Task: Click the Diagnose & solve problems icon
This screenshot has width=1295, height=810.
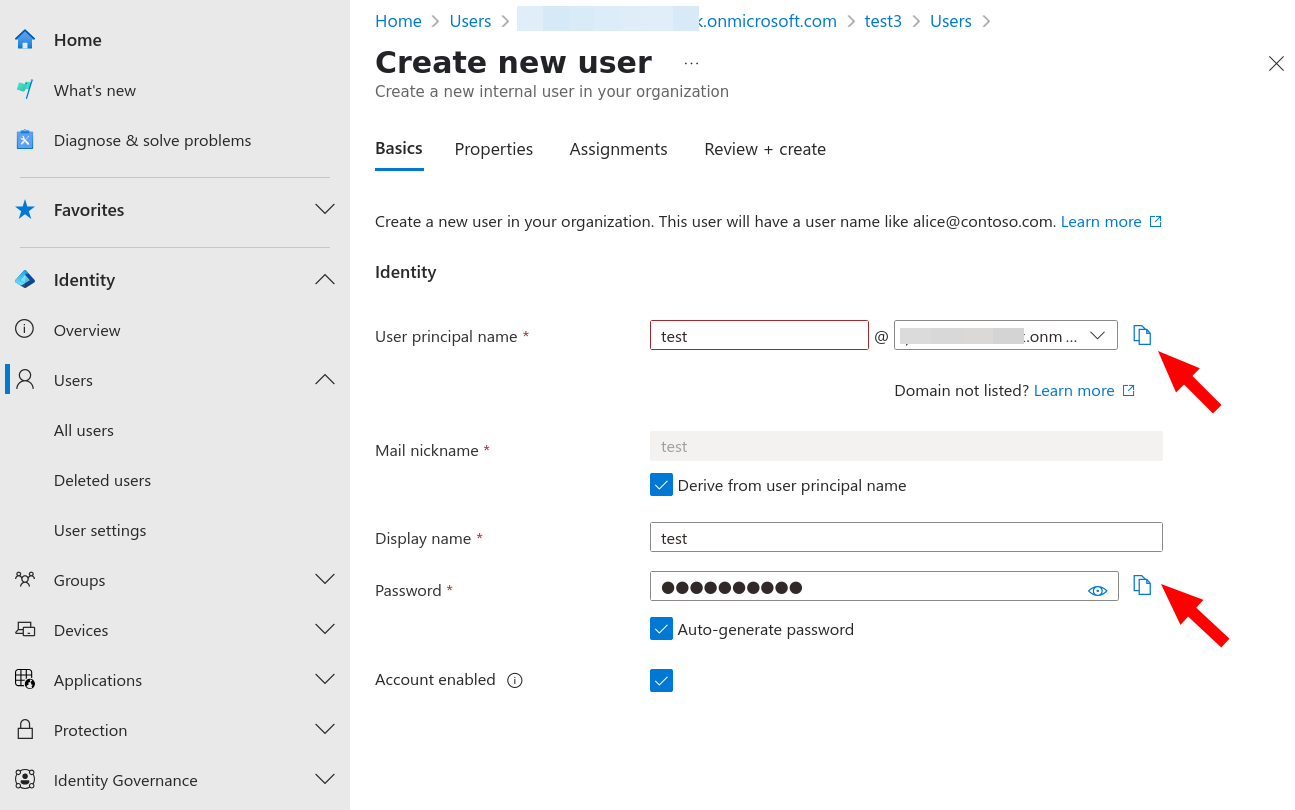Action: [x=25, y=140]
